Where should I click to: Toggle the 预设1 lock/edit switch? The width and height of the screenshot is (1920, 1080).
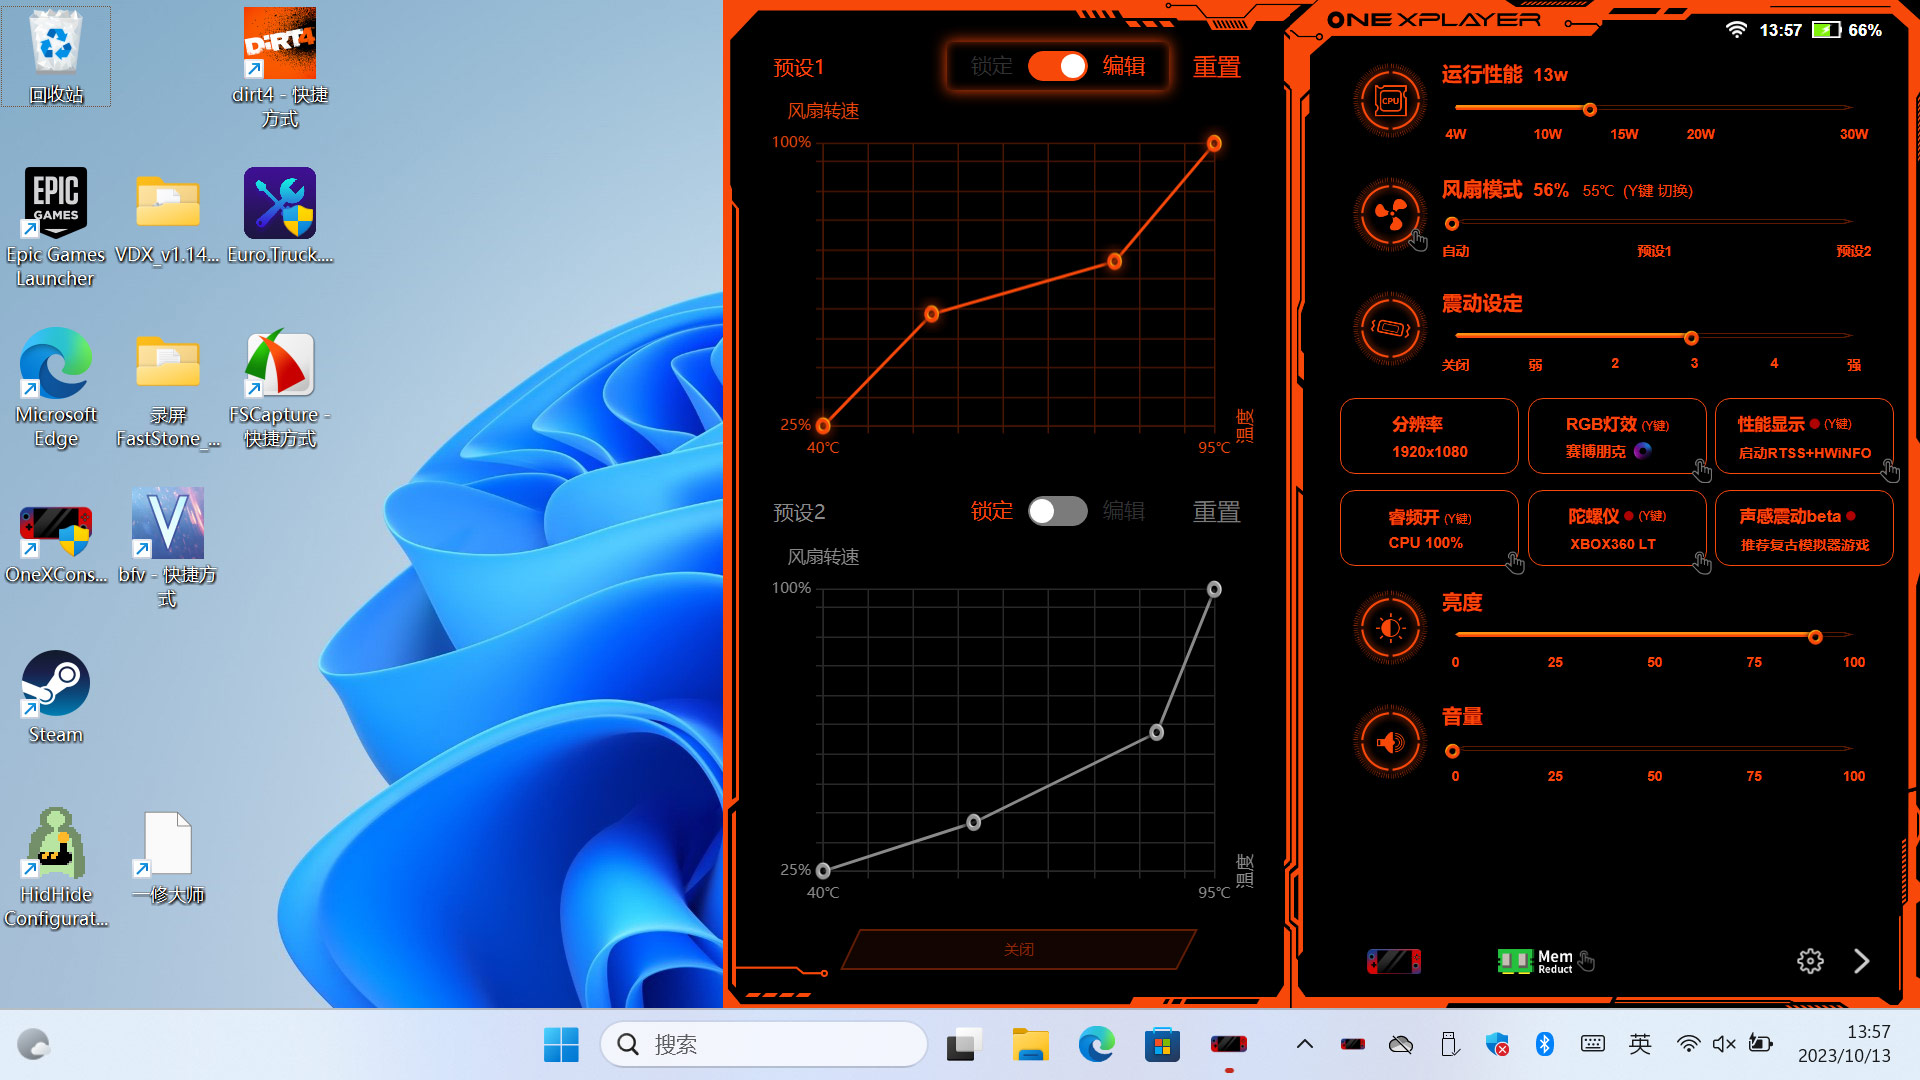coord(1057,66)
